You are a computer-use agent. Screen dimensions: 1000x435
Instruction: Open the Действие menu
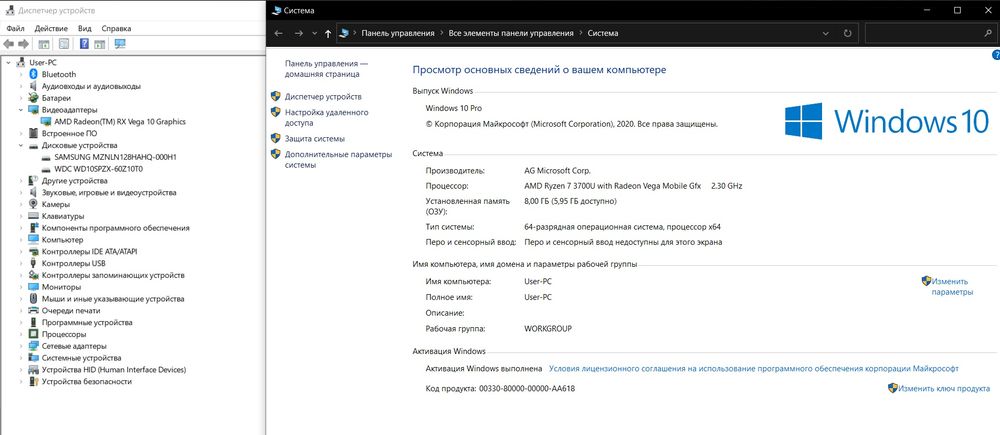[51, 28]
